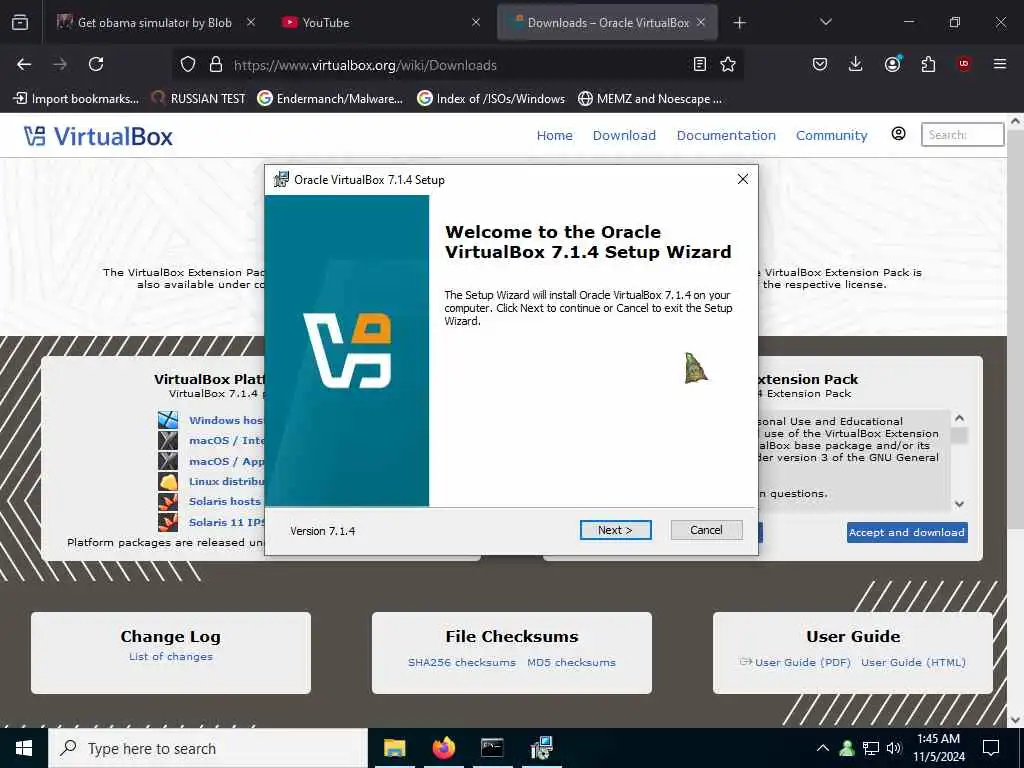Show hidden system tray icons
This screenshot has height=768, width=1024.
[x=823, y=748]
